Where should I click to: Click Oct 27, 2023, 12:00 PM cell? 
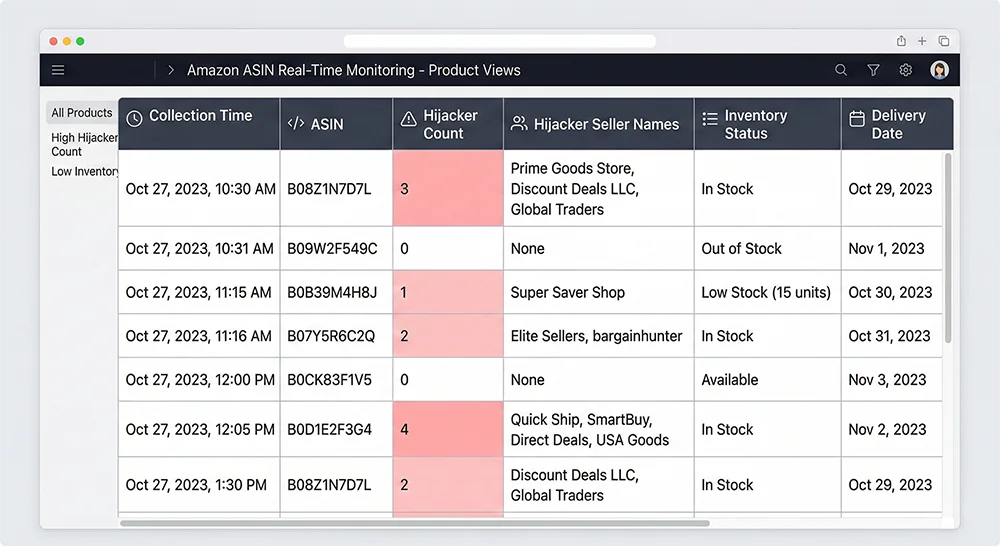pyautogui.click(x=199, y=380)
